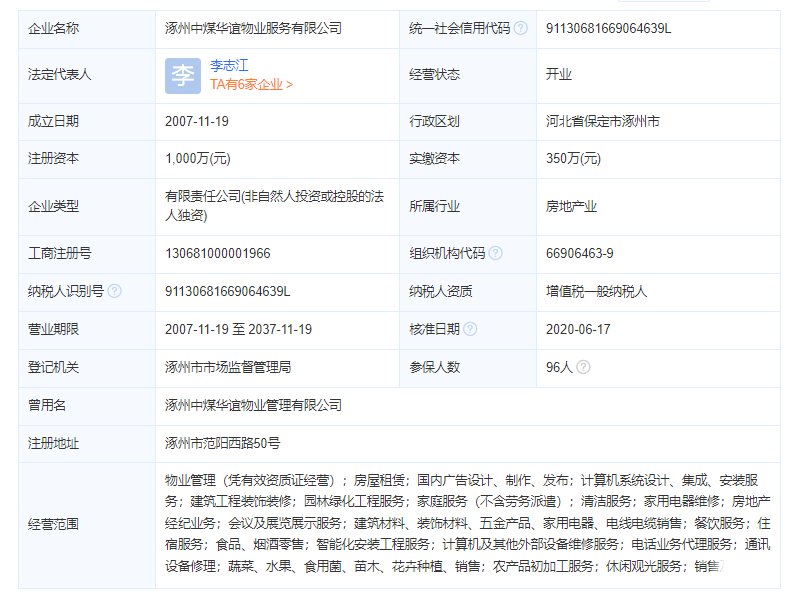Click insured count 96人
The width and height of the screenshot is (800, 600).
559,367
